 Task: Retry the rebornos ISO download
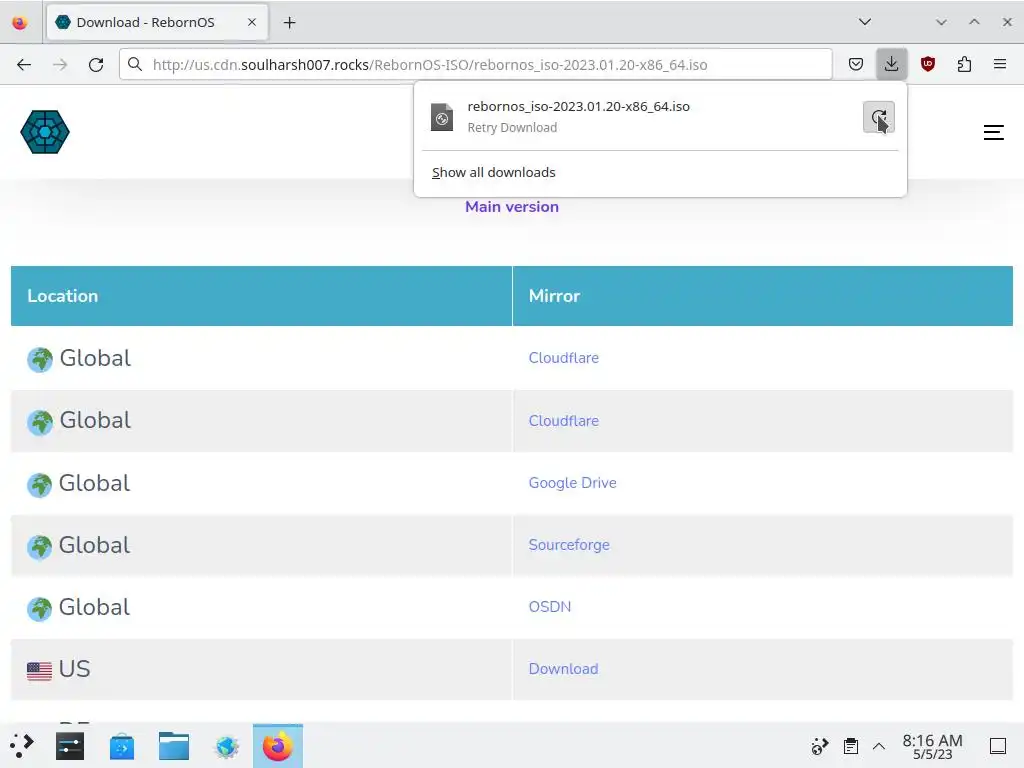tap(878, 118)
